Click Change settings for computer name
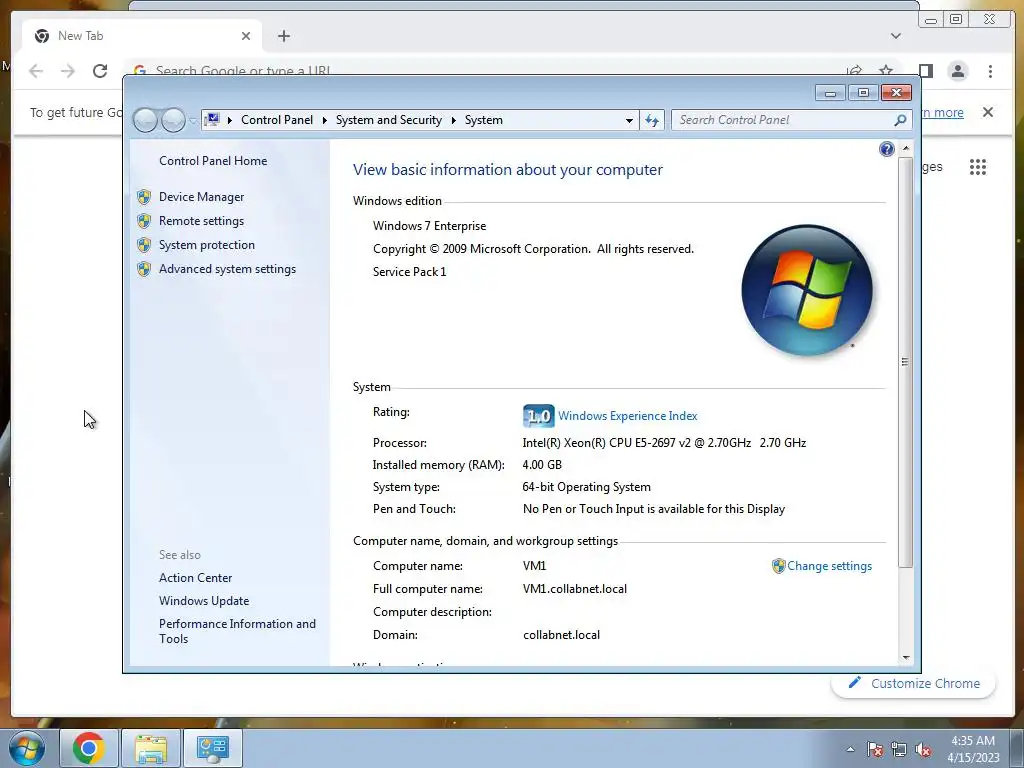 click(x=829, y=566)
